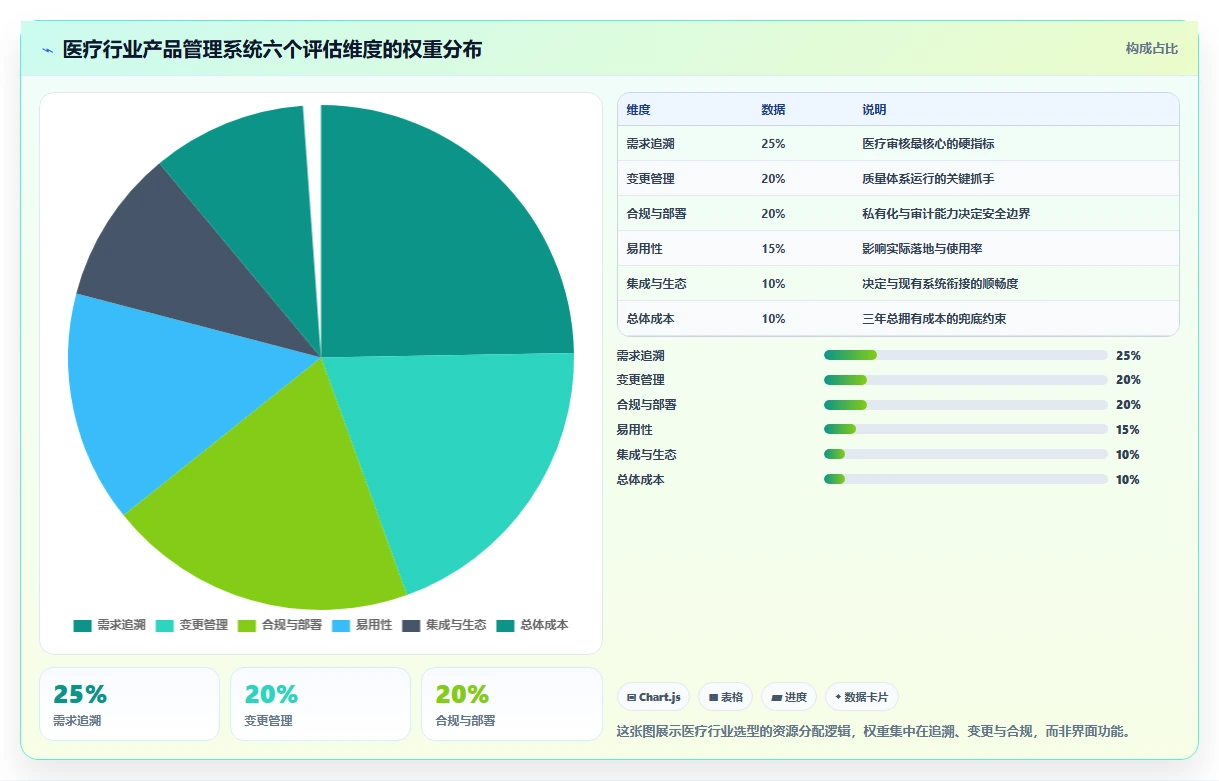Click description 影响实际落地与使用率
Screen dimensions: 1219x781
point(922,249)
